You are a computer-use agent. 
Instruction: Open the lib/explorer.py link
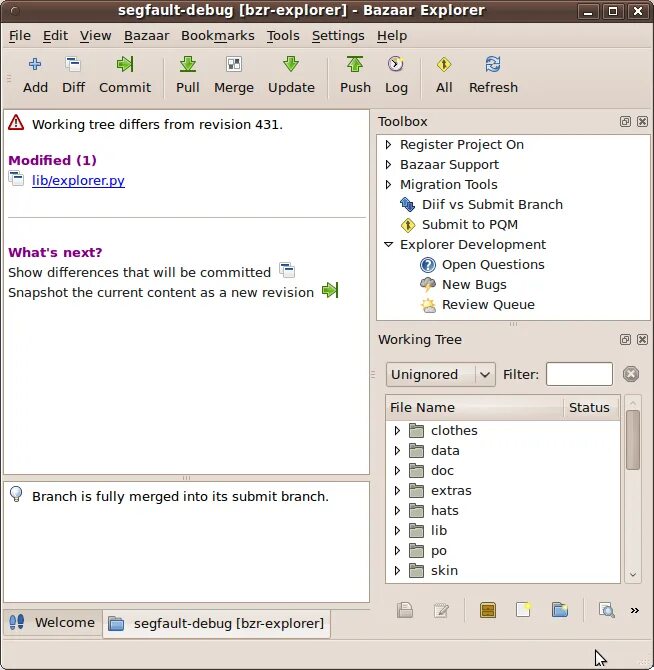point(78,180)
